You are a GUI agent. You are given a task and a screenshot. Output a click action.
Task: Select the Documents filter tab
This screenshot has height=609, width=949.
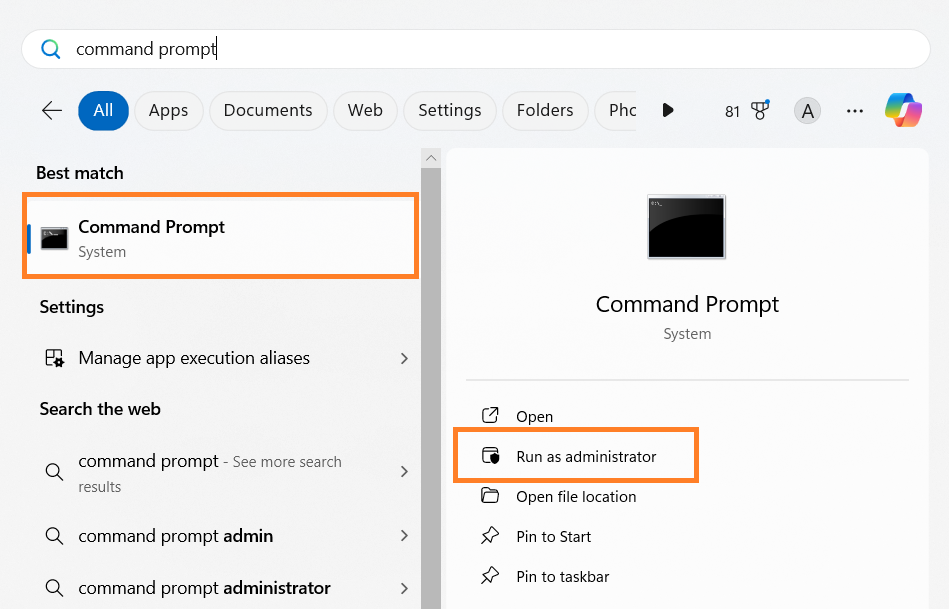click(x=268, y=111)
